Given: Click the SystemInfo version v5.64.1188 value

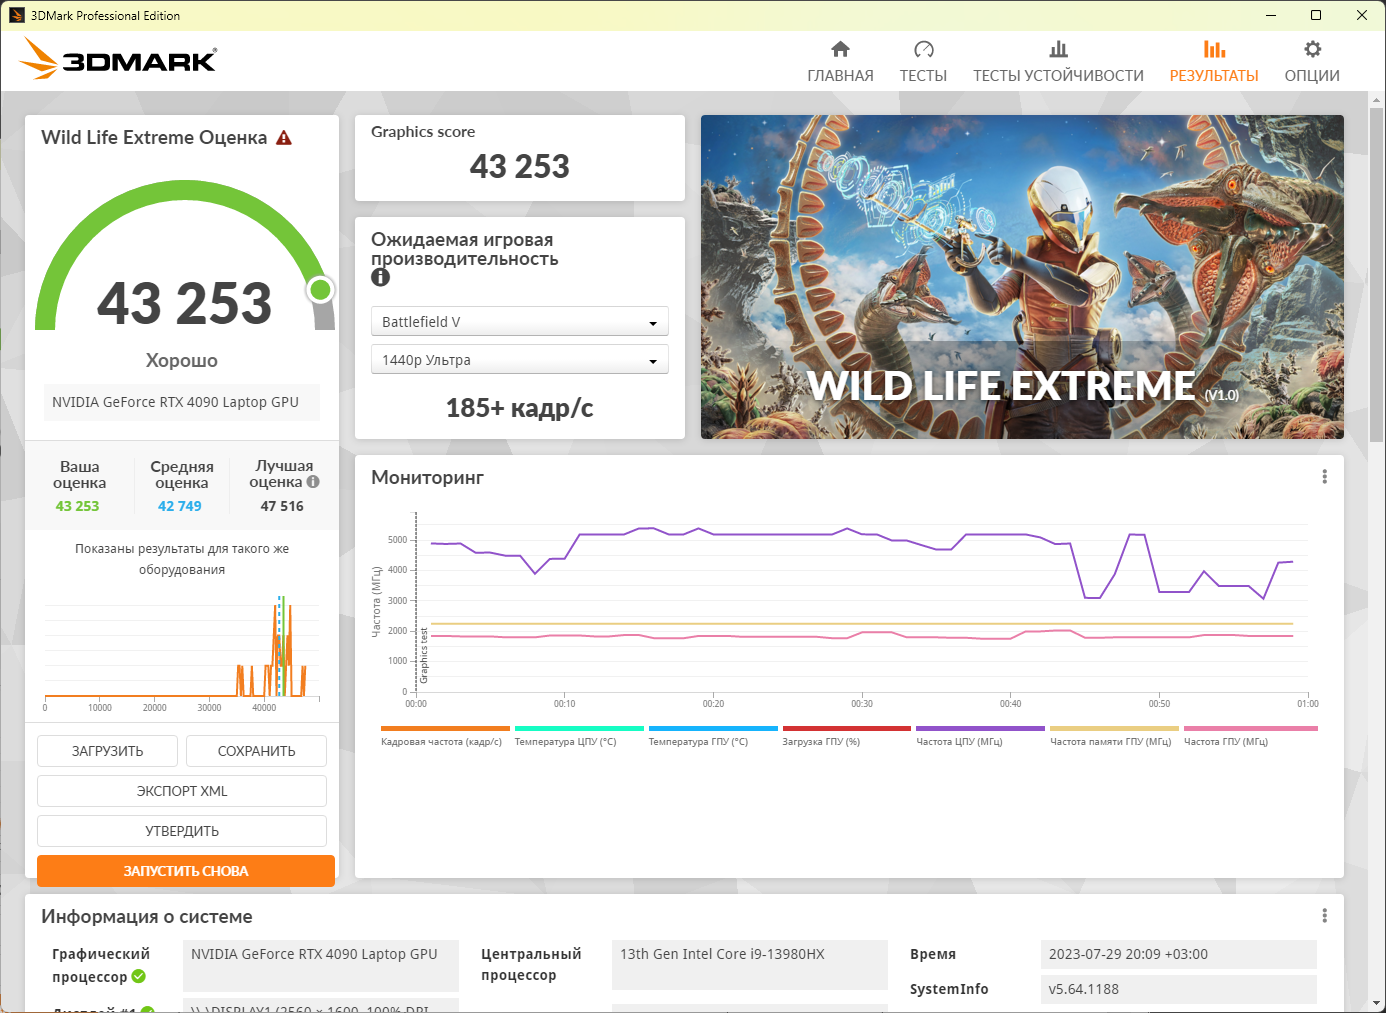Looking at the screenshot, I should [x=1178, y=989].
